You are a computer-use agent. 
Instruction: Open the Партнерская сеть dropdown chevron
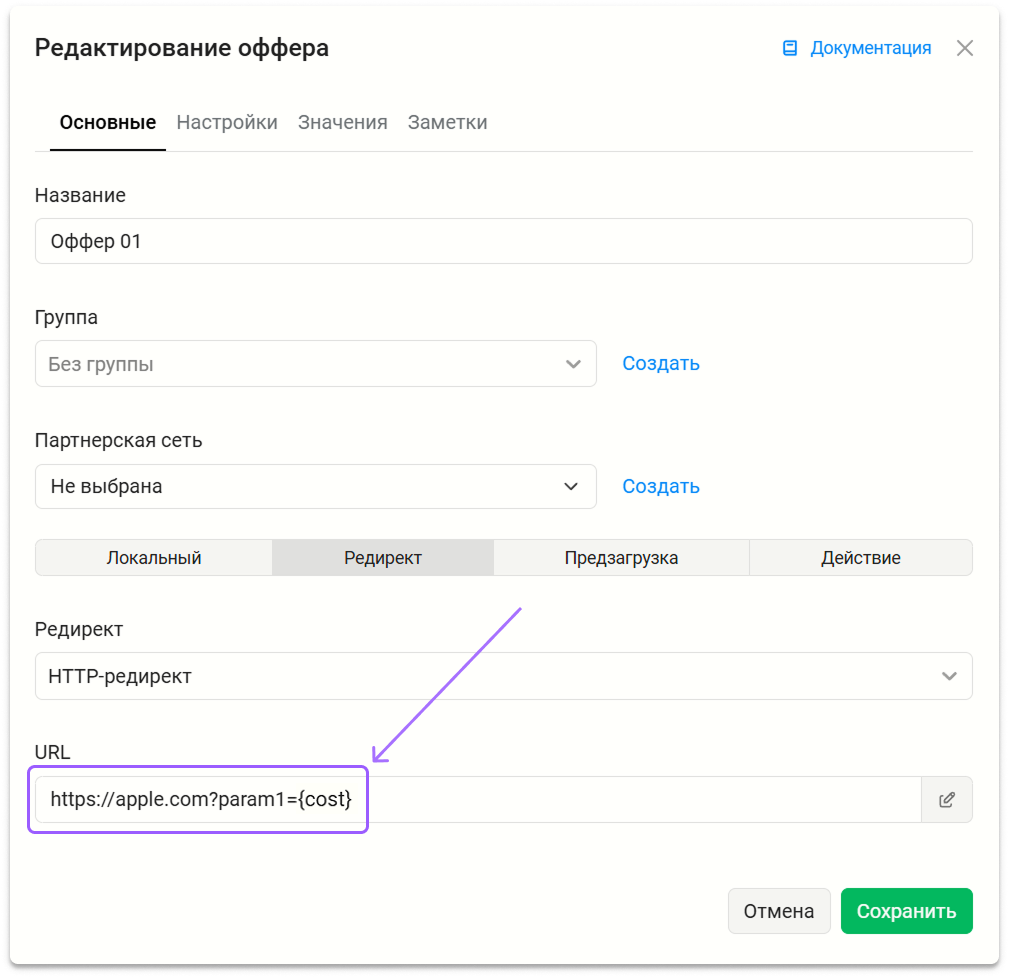click(571, 486)
